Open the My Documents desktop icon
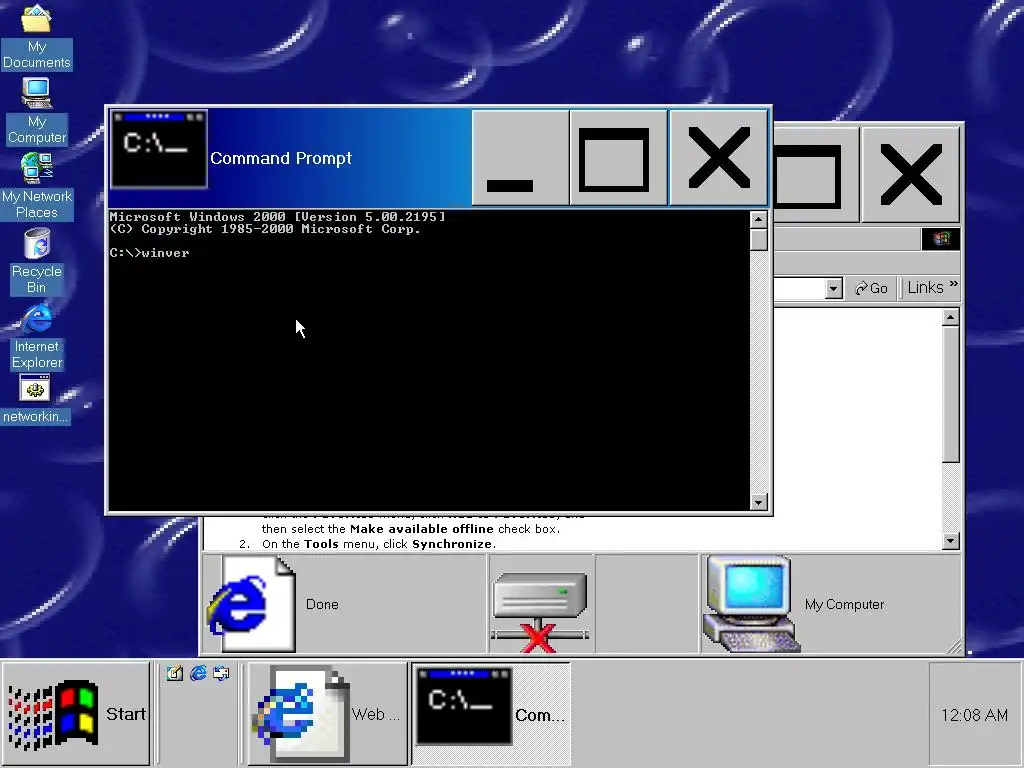Image resolution: width=1024 pixels, height=768 pixels. [37, 35]
